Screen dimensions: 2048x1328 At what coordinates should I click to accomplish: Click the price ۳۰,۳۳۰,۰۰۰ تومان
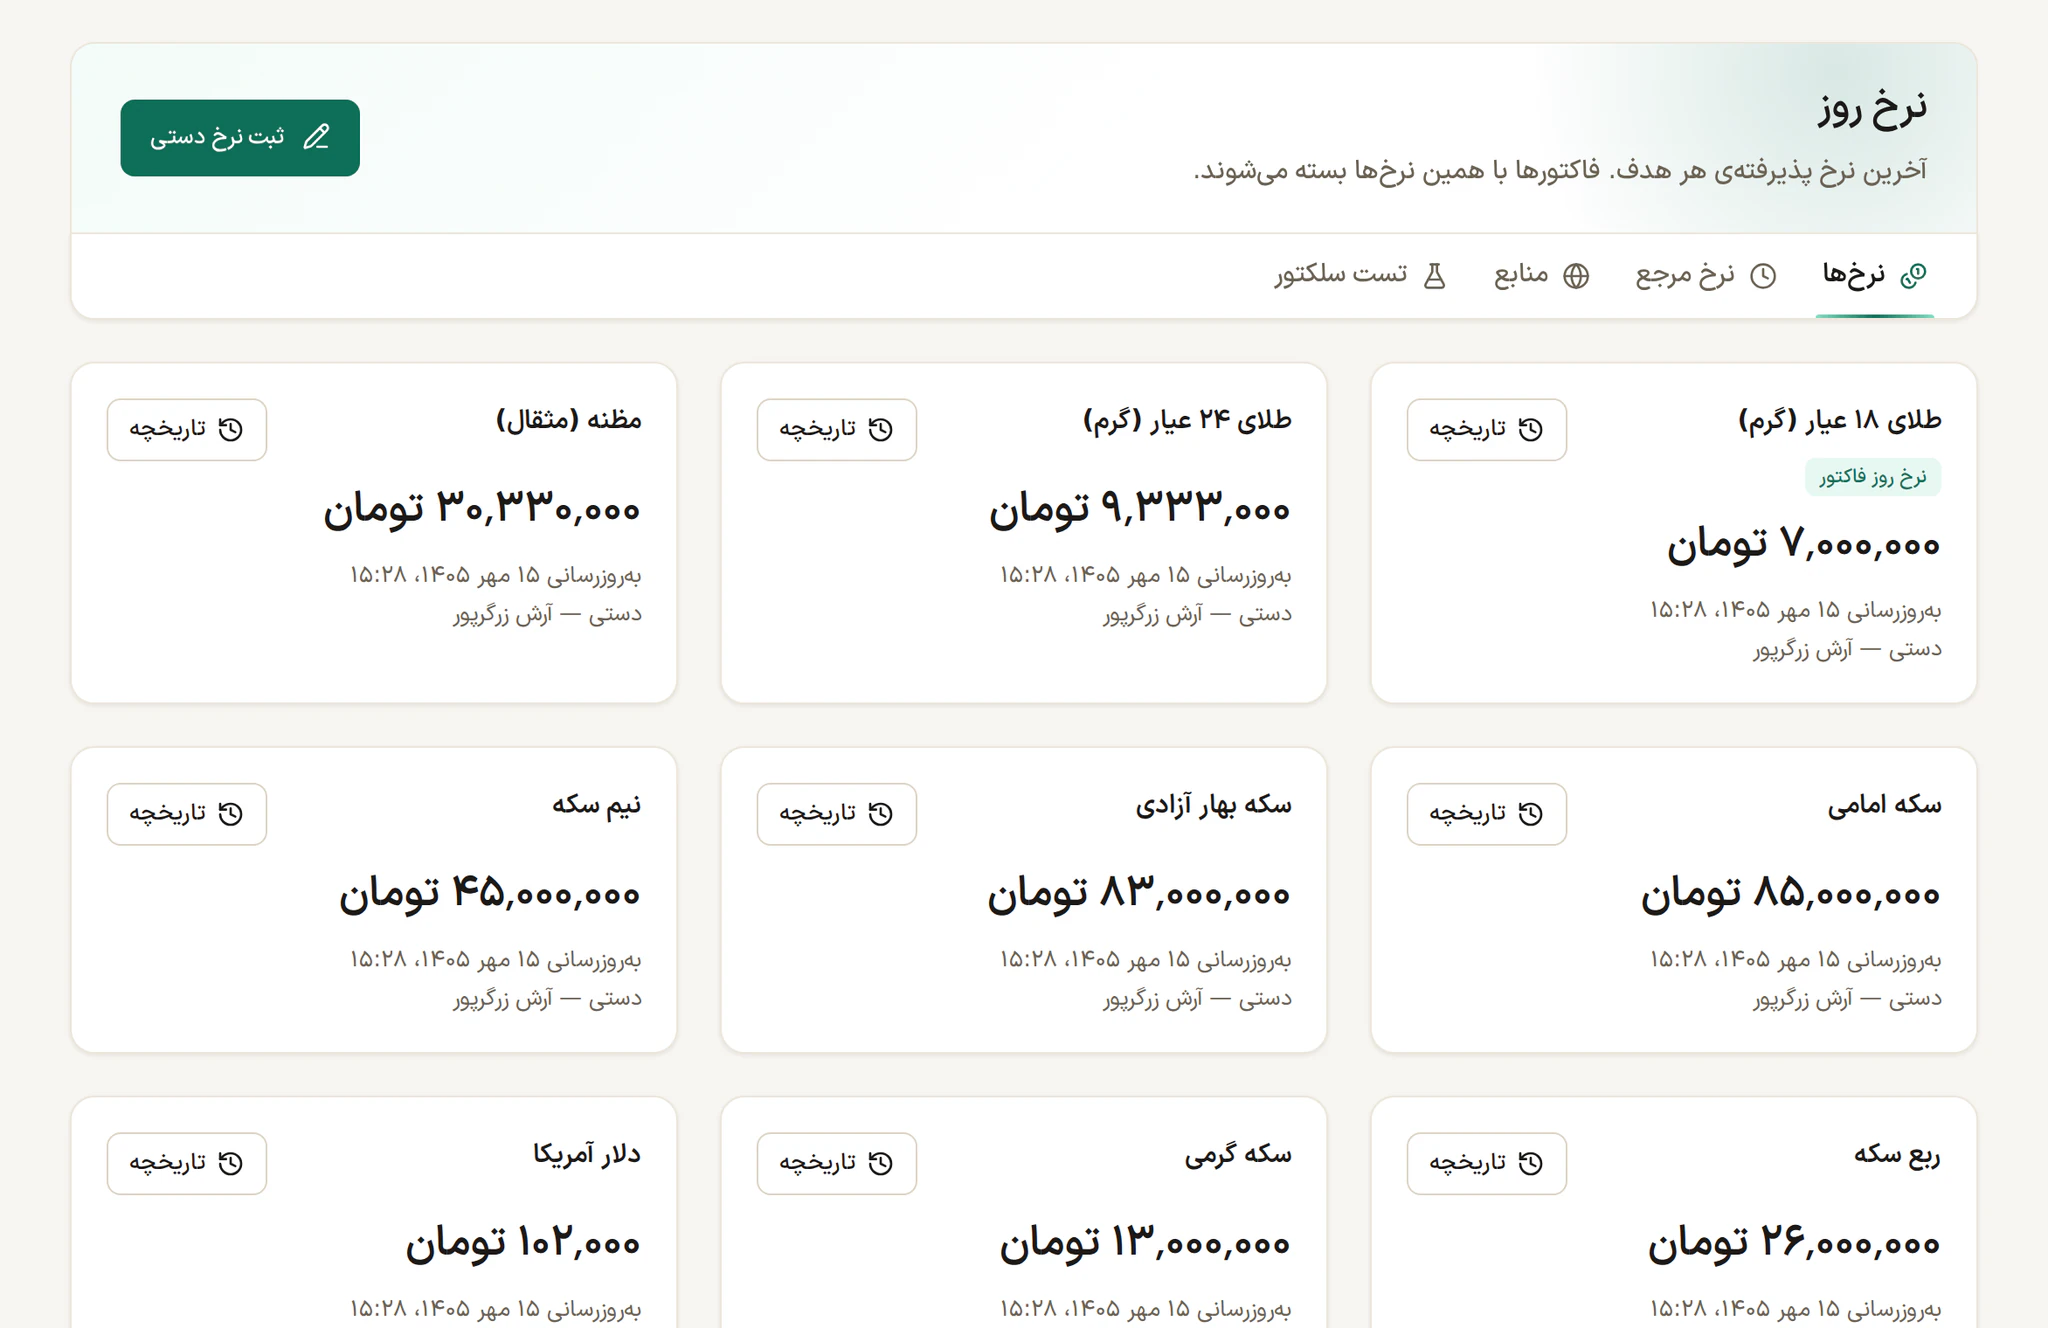point(482,510)
